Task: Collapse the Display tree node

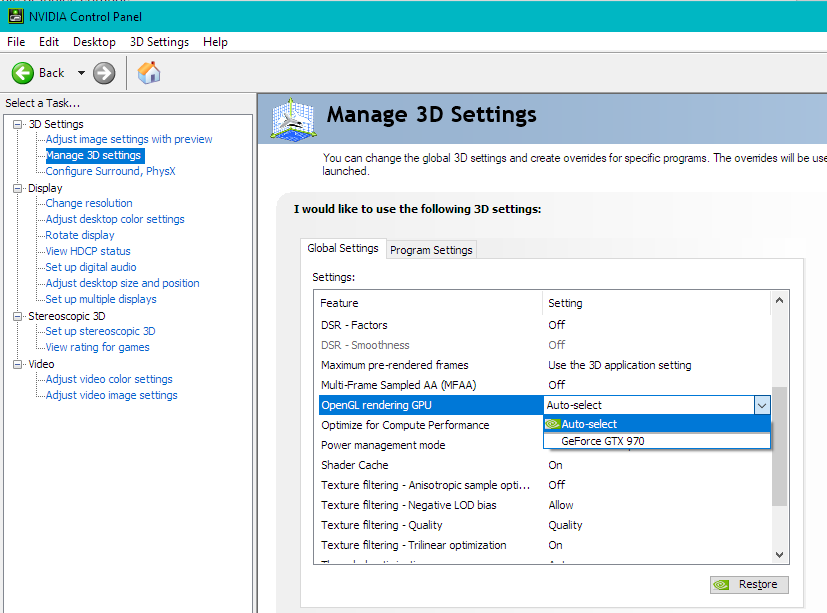Action: pos(17,188)
